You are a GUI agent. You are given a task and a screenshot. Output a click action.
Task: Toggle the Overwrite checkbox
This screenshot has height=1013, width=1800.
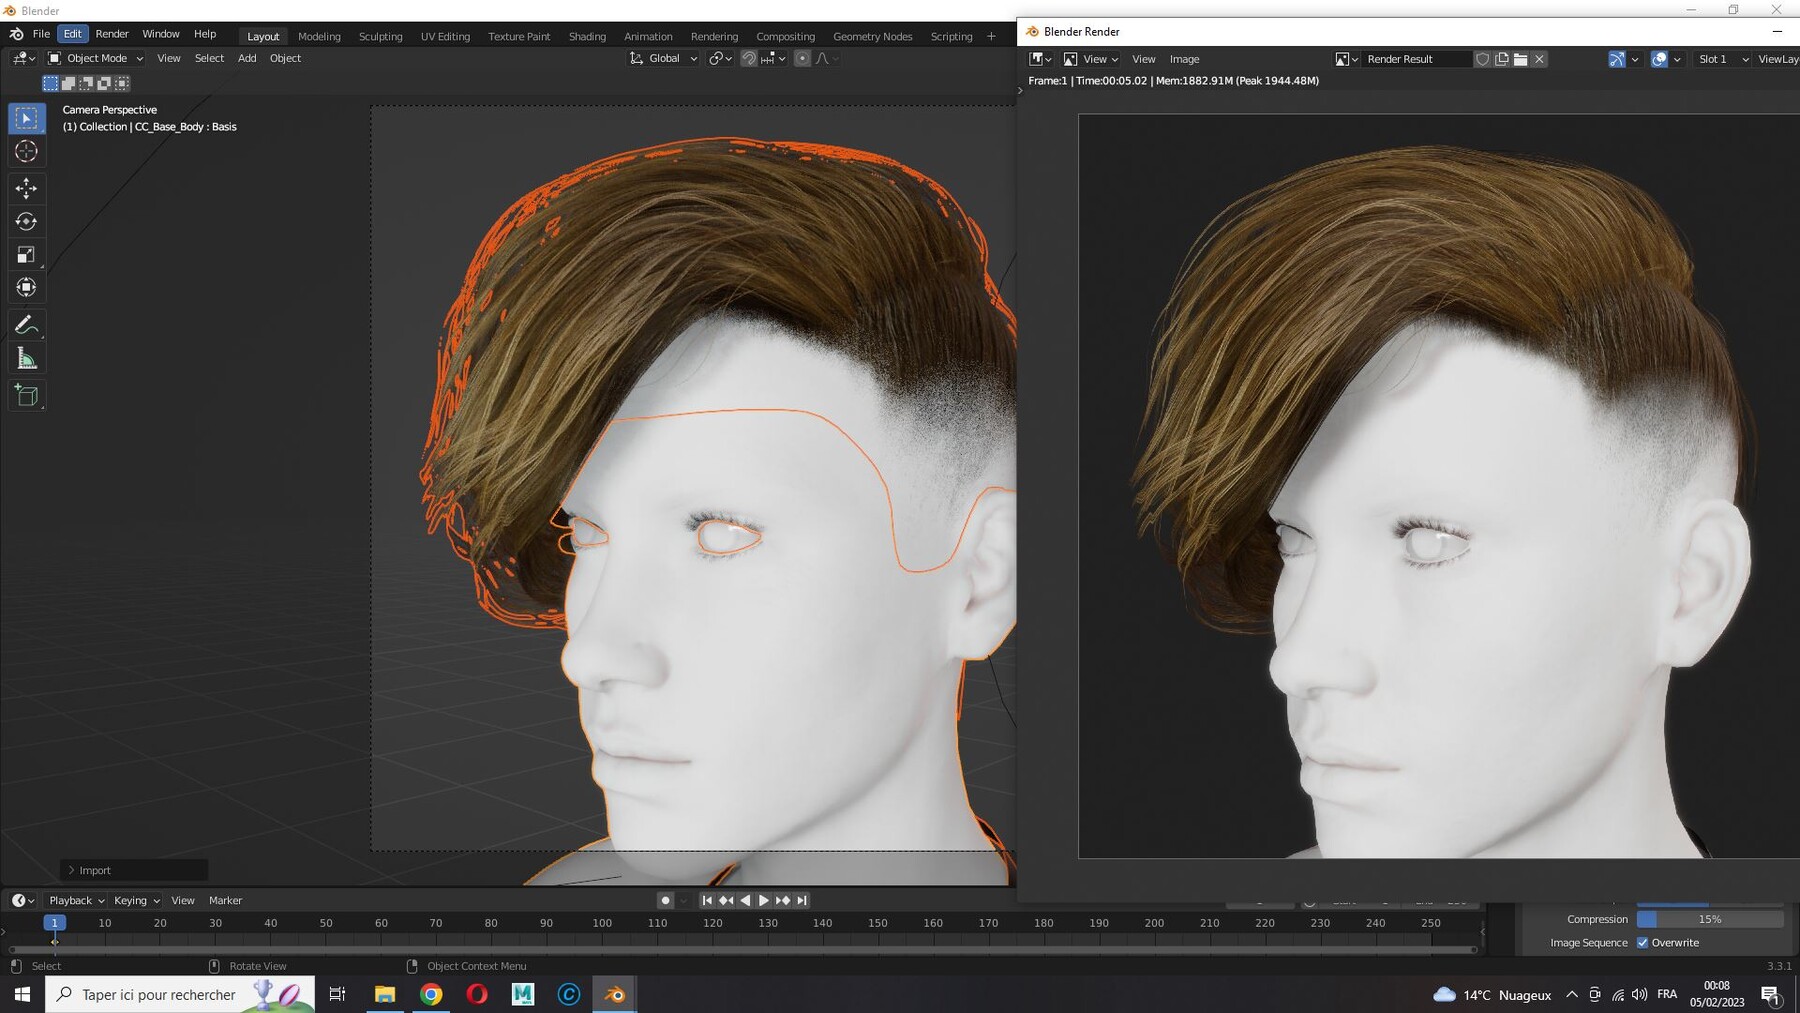click(x=1642, y=943)
